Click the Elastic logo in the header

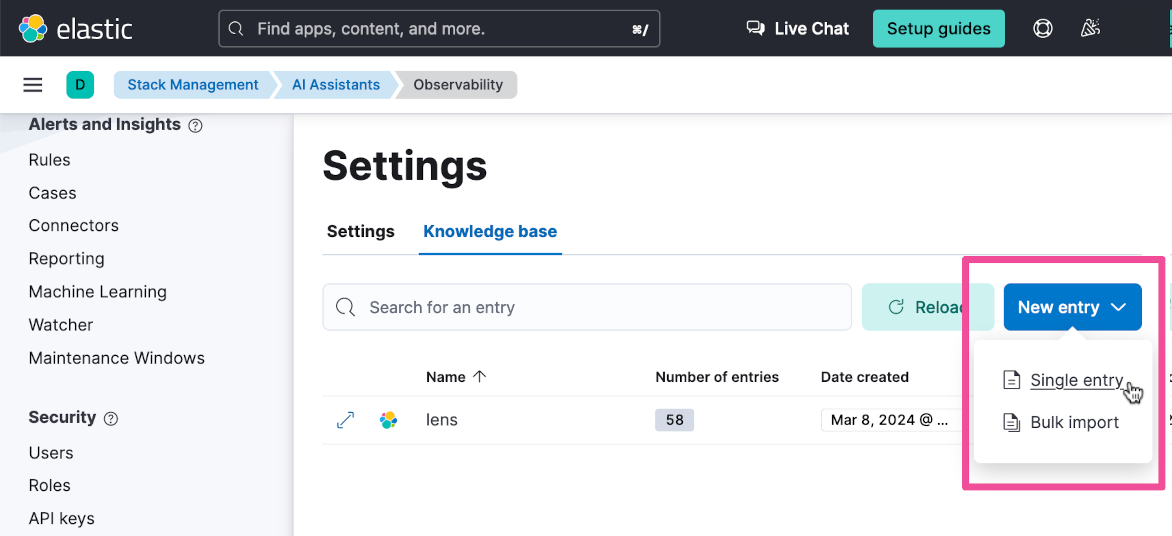[x=75, y=29]
